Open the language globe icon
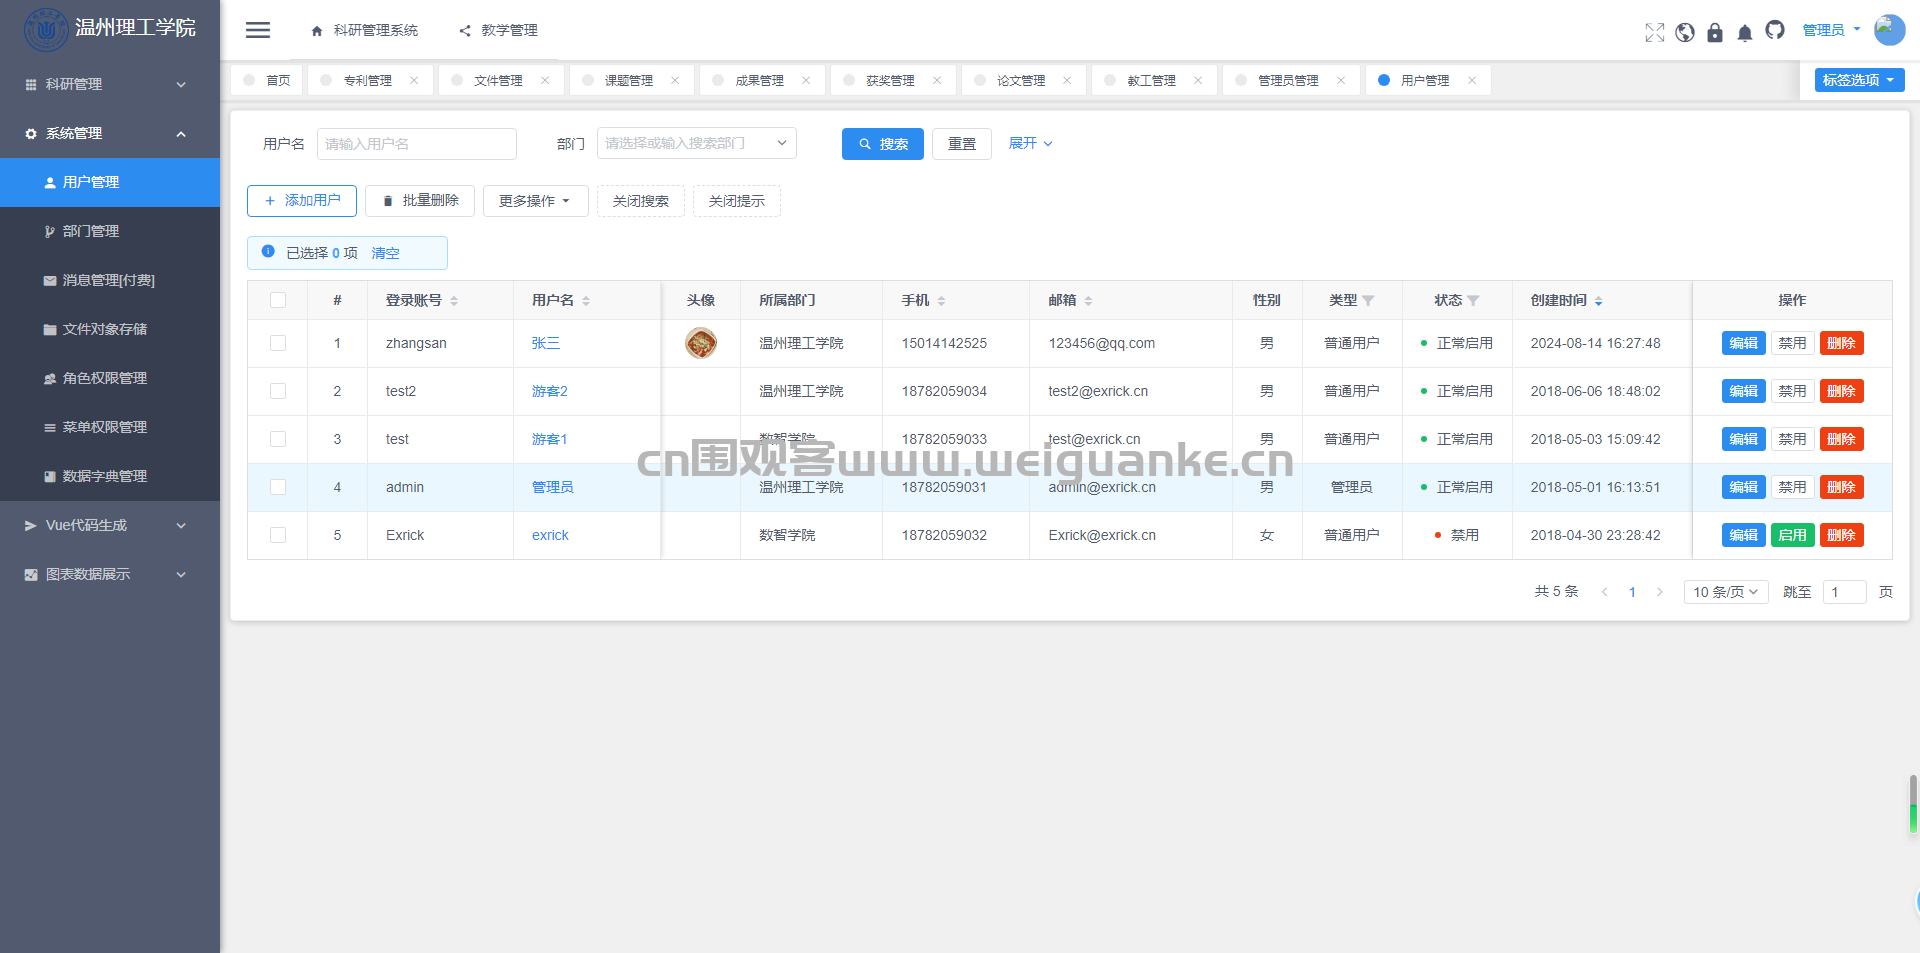Viewport: 1920px width, 953px height. tap(1685, 32)
